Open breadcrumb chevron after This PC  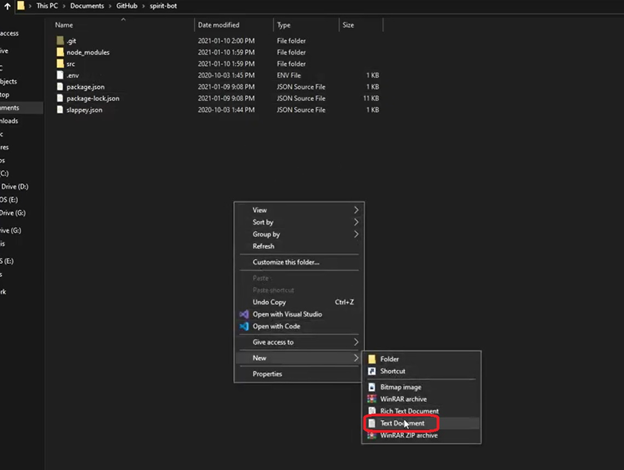tap(64, 6)
